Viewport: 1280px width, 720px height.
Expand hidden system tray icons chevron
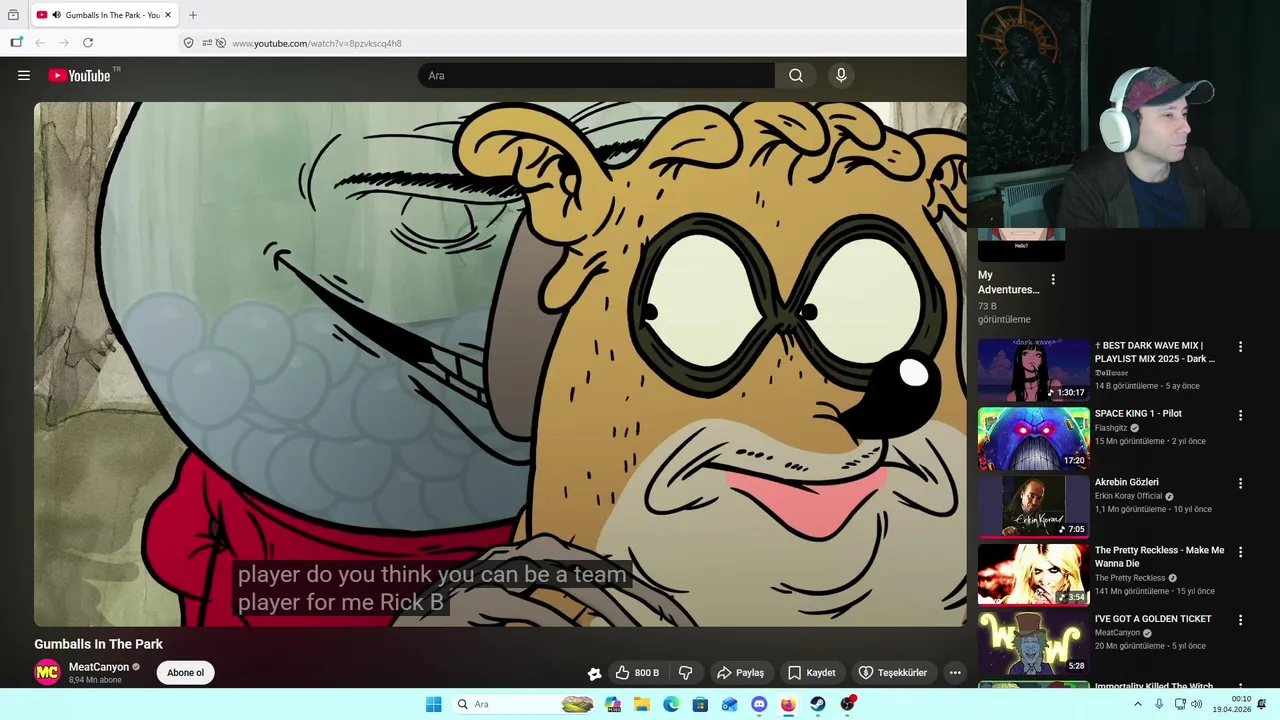[1137, 704]
